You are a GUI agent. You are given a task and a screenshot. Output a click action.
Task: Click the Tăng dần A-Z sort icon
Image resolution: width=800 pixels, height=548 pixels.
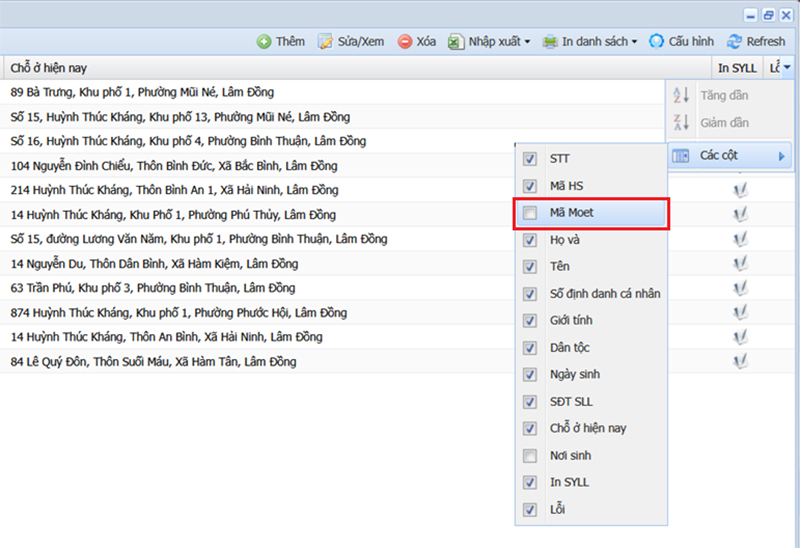(681, 95)
